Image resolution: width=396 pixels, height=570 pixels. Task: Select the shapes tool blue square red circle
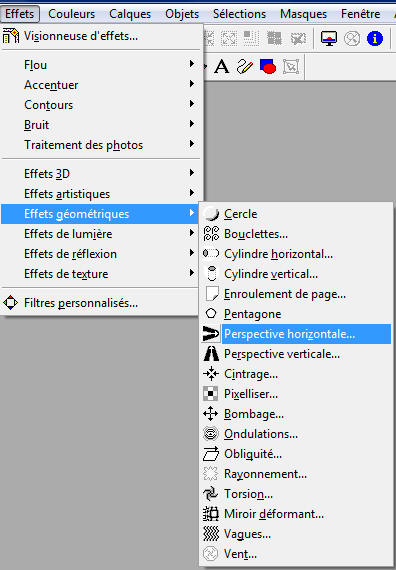268,67
